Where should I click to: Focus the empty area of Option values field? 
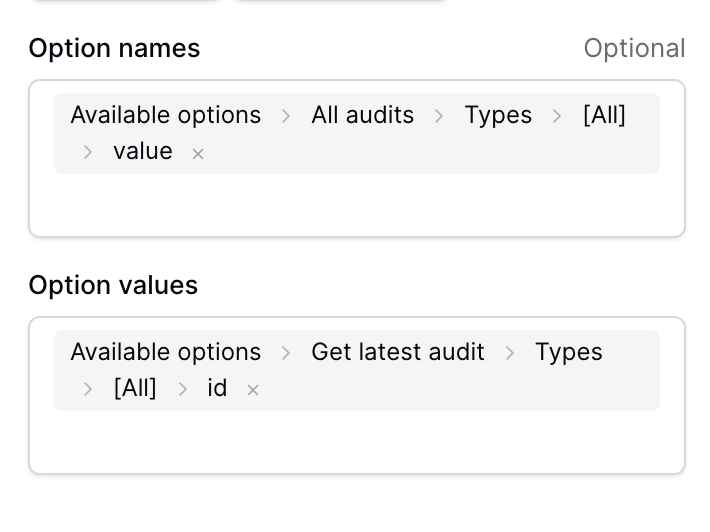coord(357,441)
